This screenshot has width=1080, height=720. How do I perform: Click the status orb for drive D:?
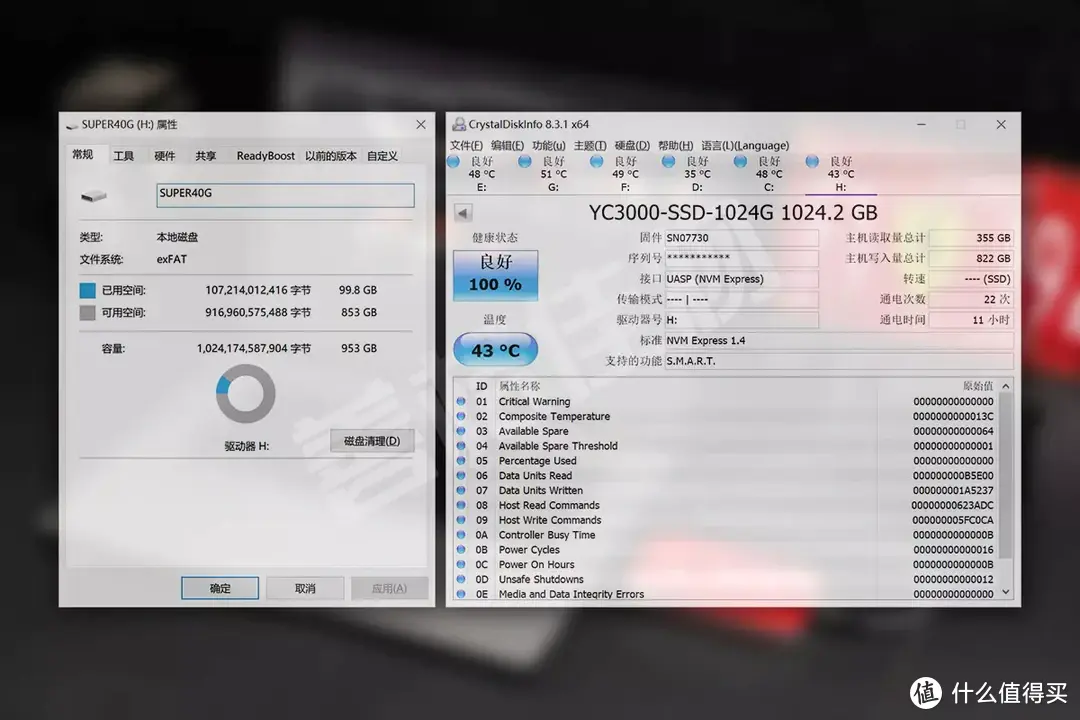tap(668, 161)
